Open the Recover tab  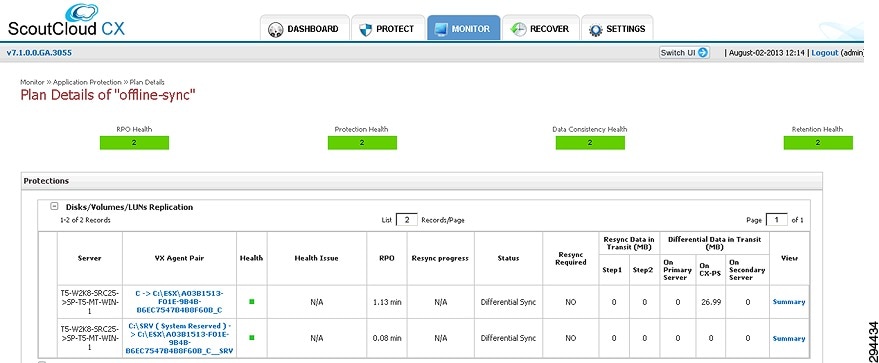[540, 29]
